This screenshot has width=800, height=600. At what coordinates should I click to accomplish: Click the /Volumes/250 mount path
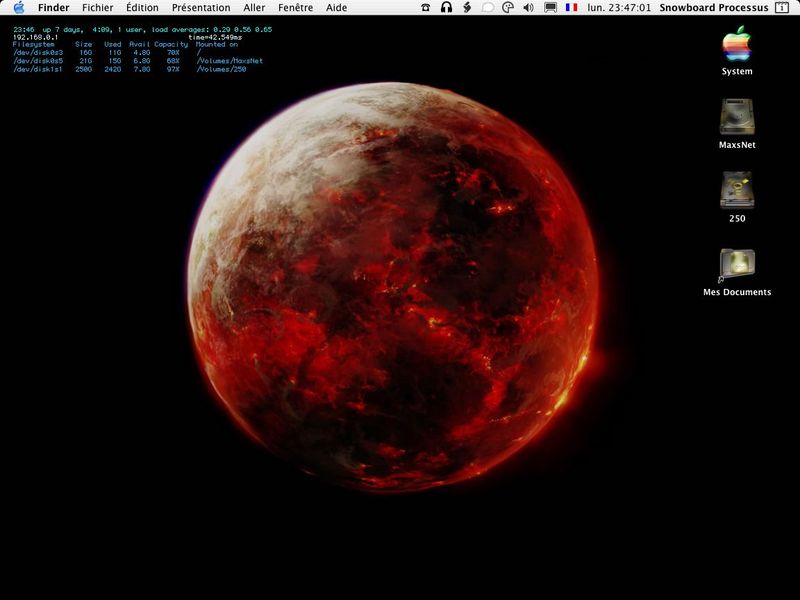coord(221,69)
